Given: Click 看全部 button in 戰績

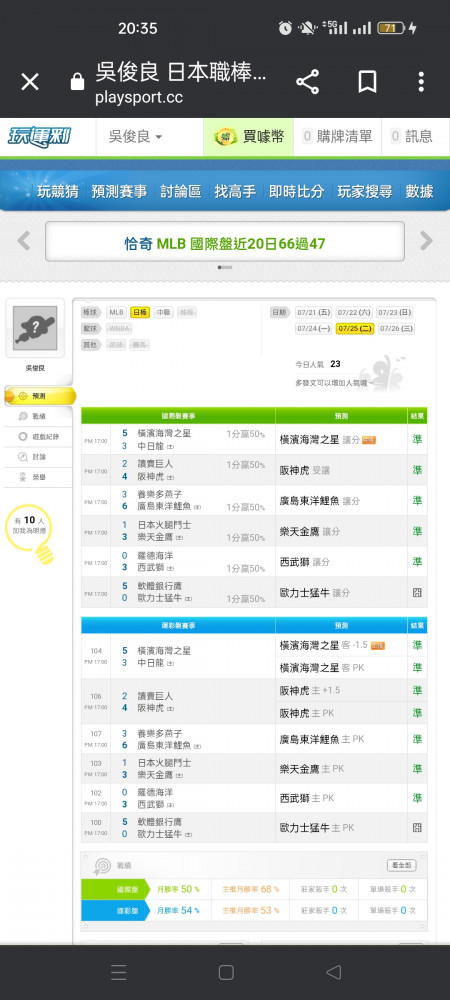Looking at the screenshot, I should (402, 865).
